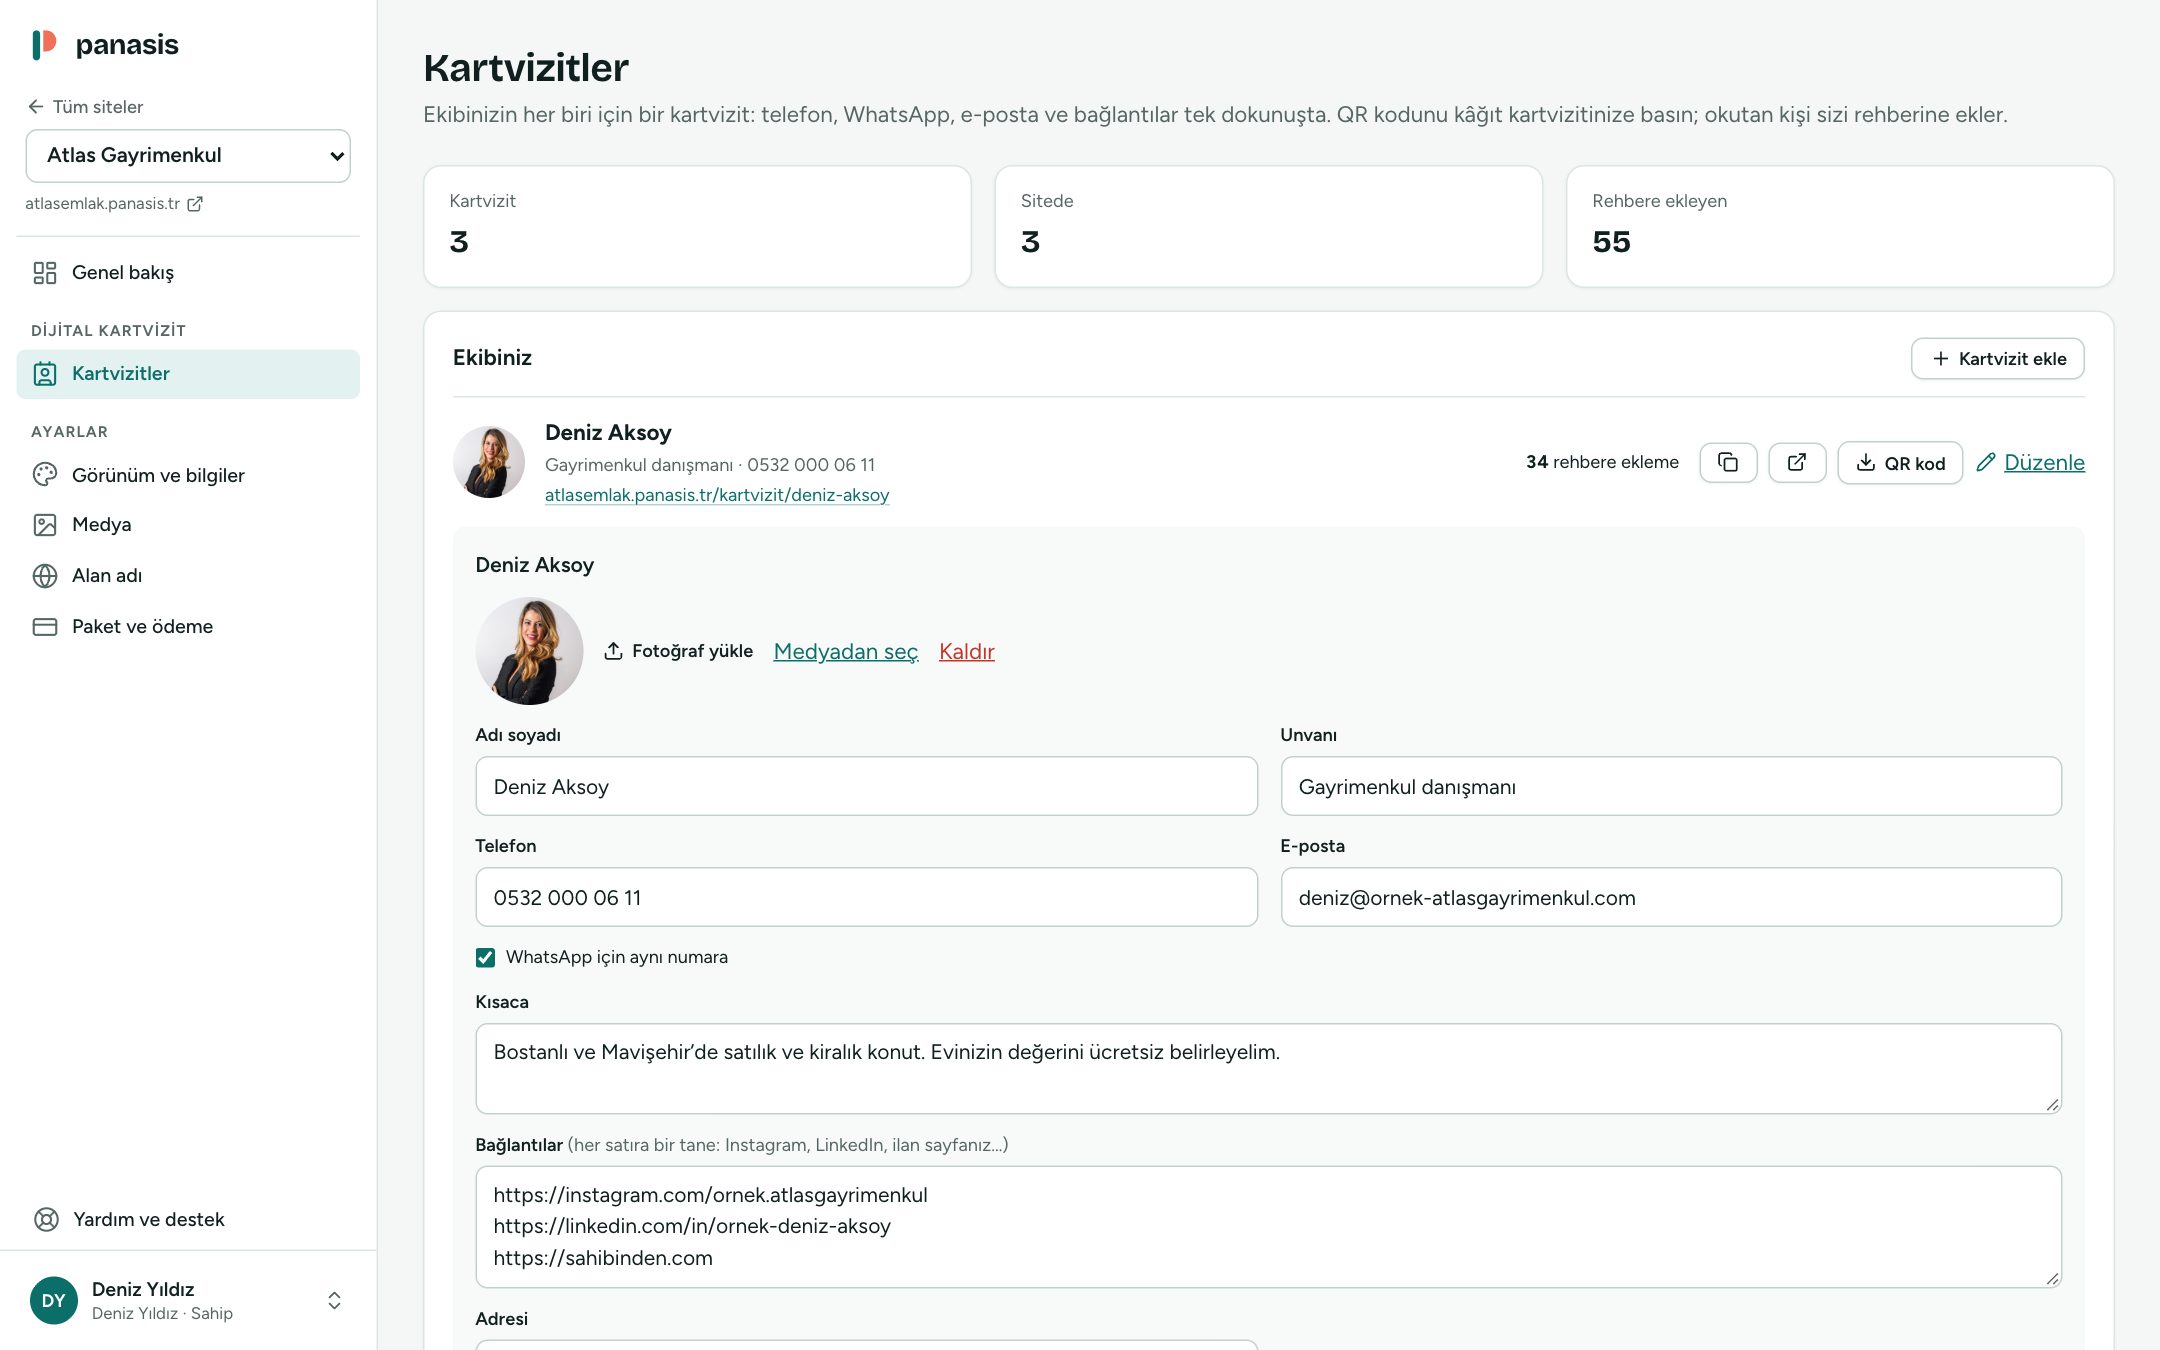Image resolution: width=2160 pixels, height=1350 pixels.
Task: Click the Sitede count card
Action: click(x=1268, y=227)
